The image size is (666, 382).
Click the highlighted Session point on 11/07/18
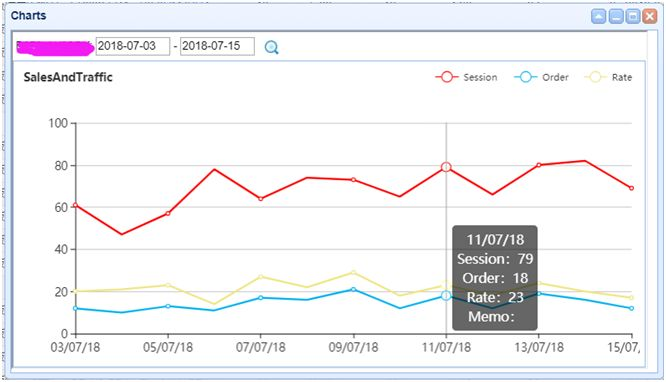pyautogui.click(x=446, y=167)
